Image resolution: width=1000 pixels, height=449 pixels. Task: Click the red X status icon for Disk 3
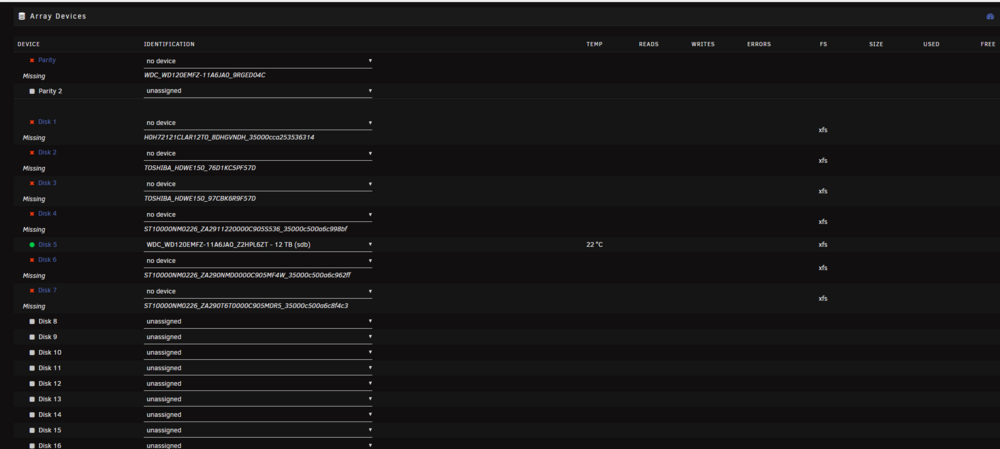pos(32,183)
